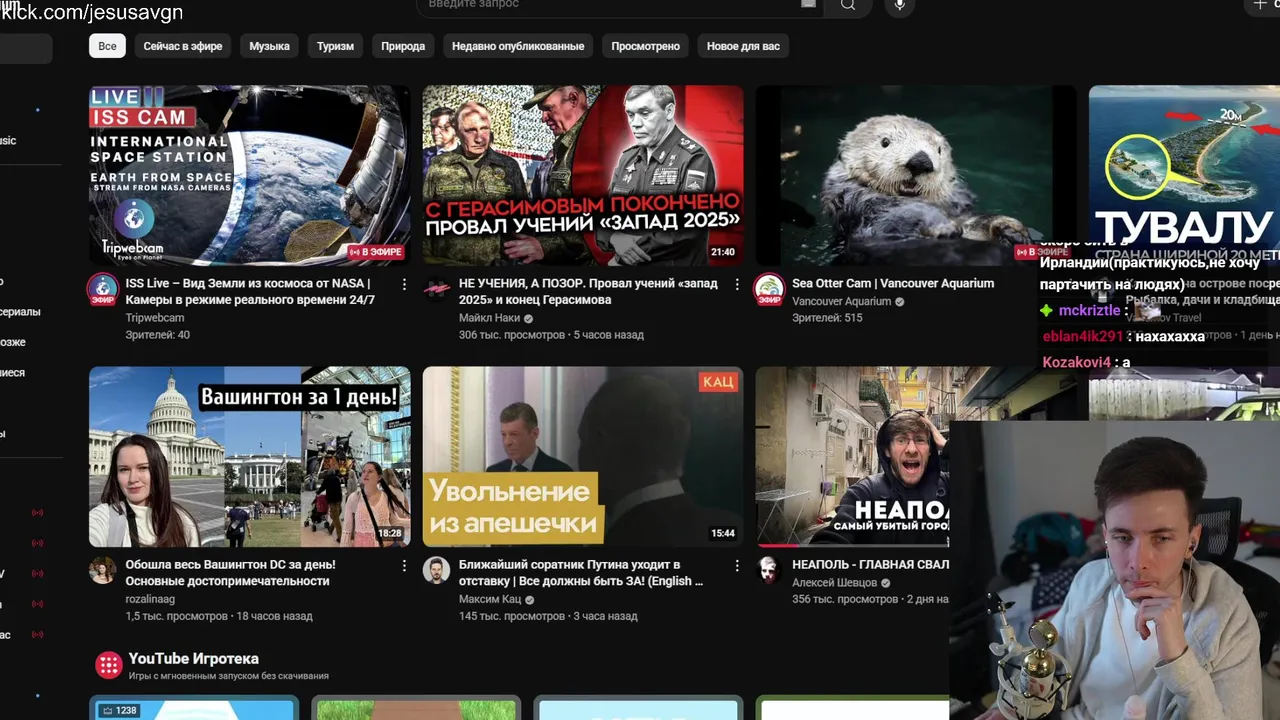1280x720 pixels.
Task: Click the create '+' button at top right
Action: pos(1259,5)
